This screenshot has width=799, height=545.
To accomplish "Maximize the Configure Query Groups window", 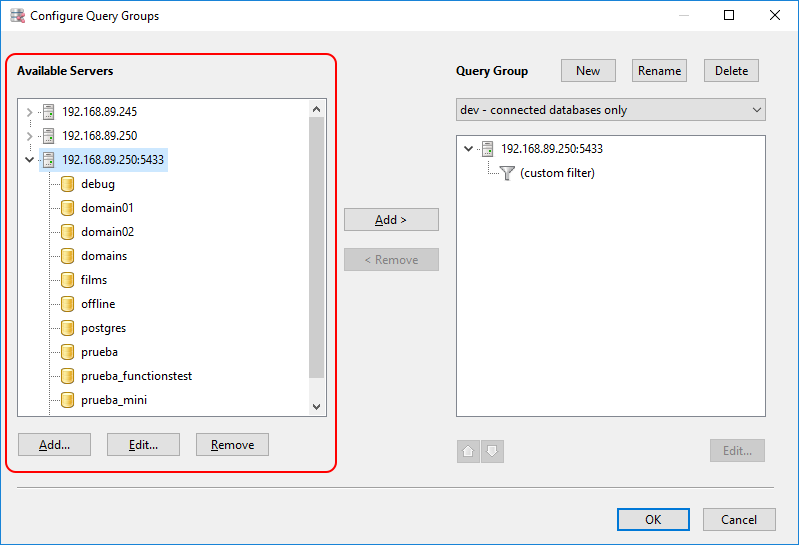I will coord(729,15).
